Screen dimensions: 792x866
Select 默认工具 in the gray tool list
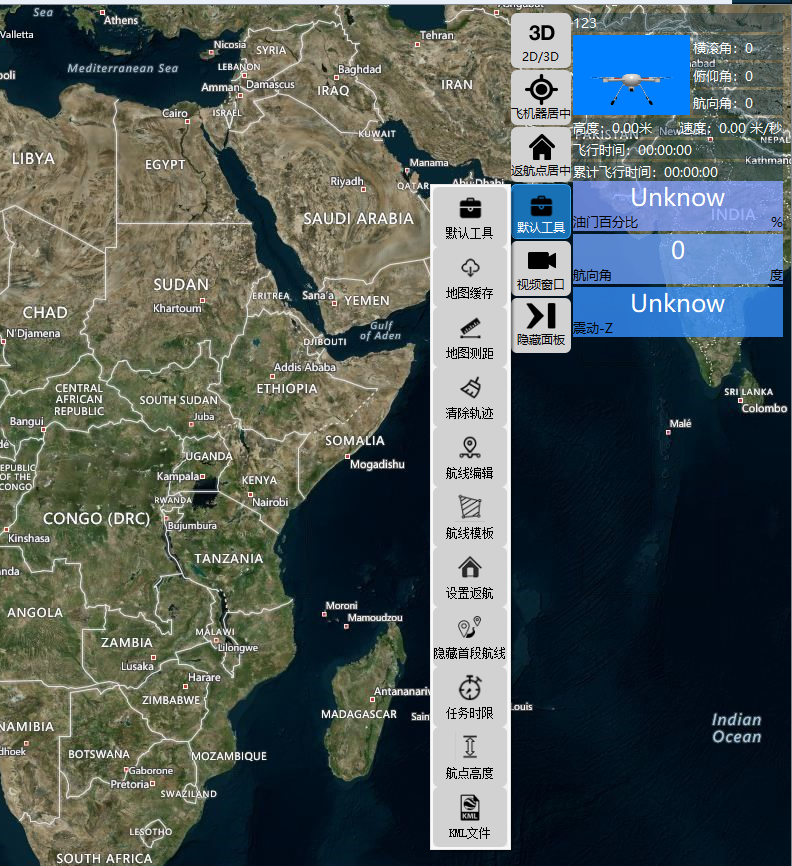469,218
